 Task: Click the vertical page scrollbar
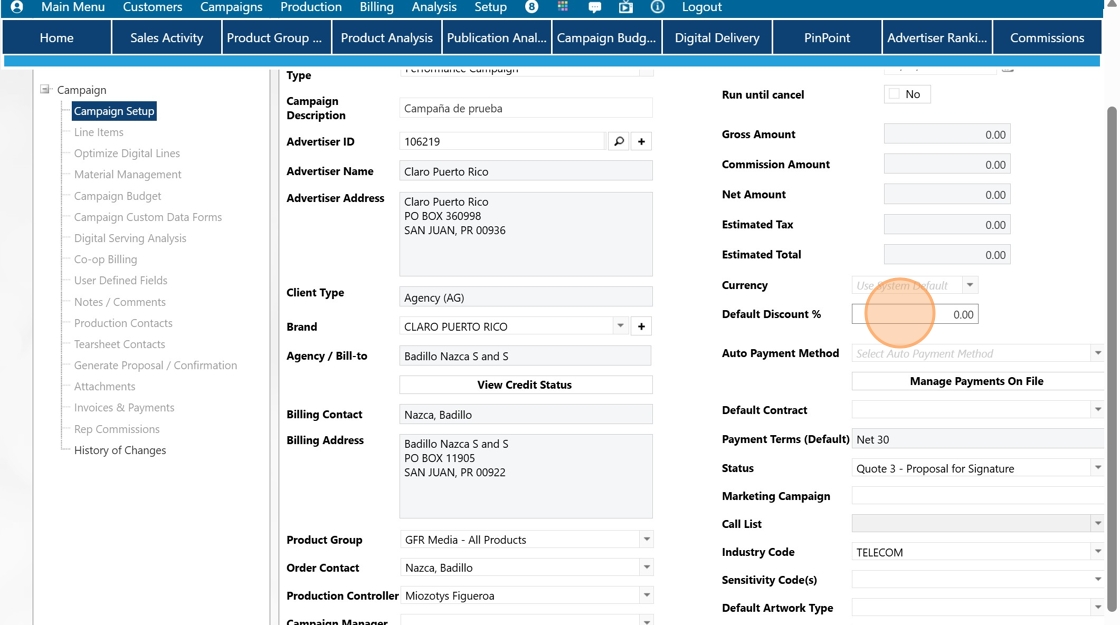pyautogui.click(x=1111, y=357)
